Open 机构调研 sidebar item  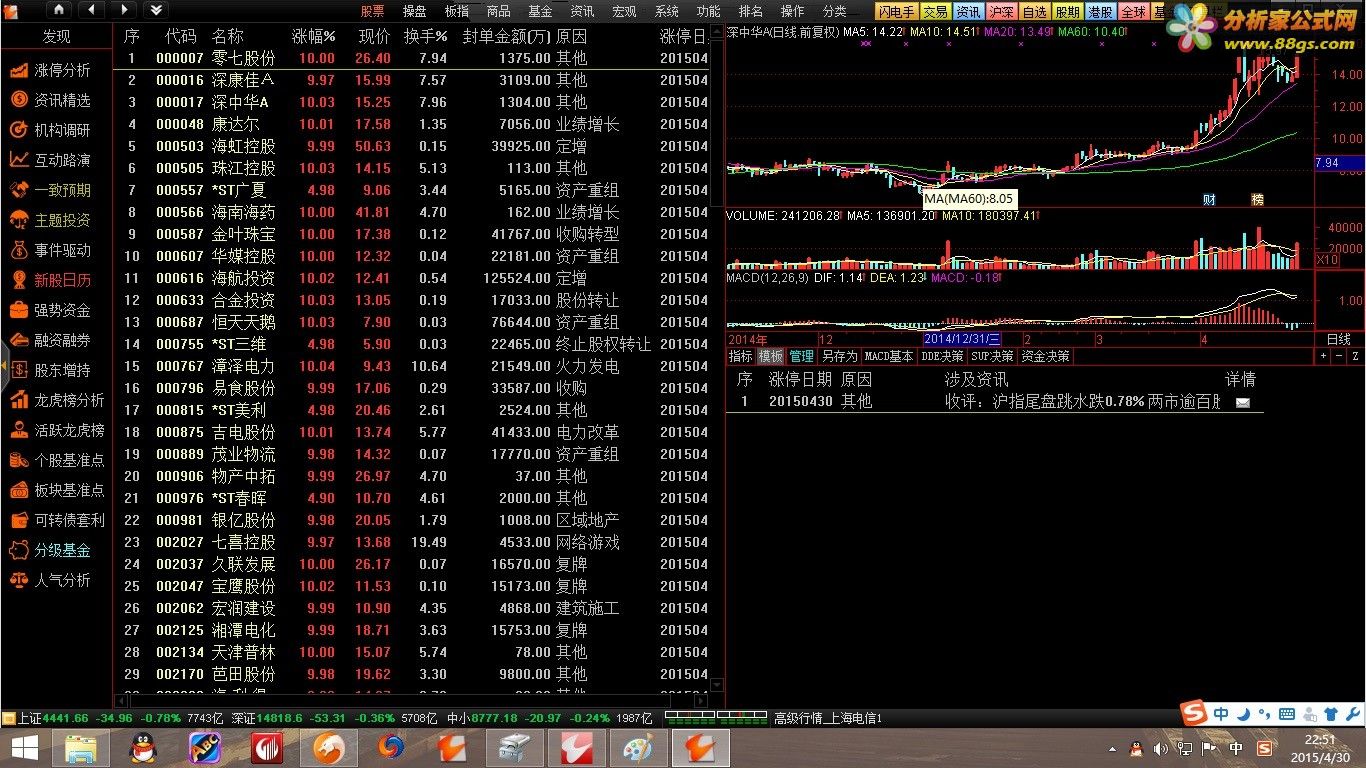(x=50, y=130)
